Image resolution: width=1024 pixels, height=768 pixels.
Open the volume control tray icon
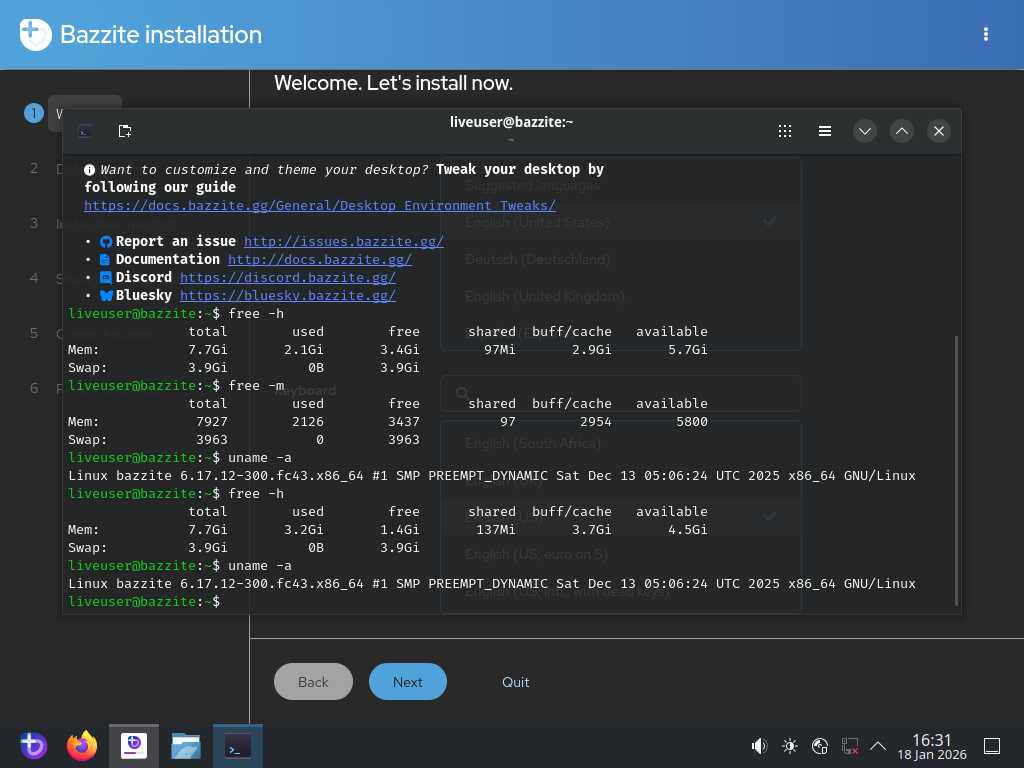click(759, 746)
